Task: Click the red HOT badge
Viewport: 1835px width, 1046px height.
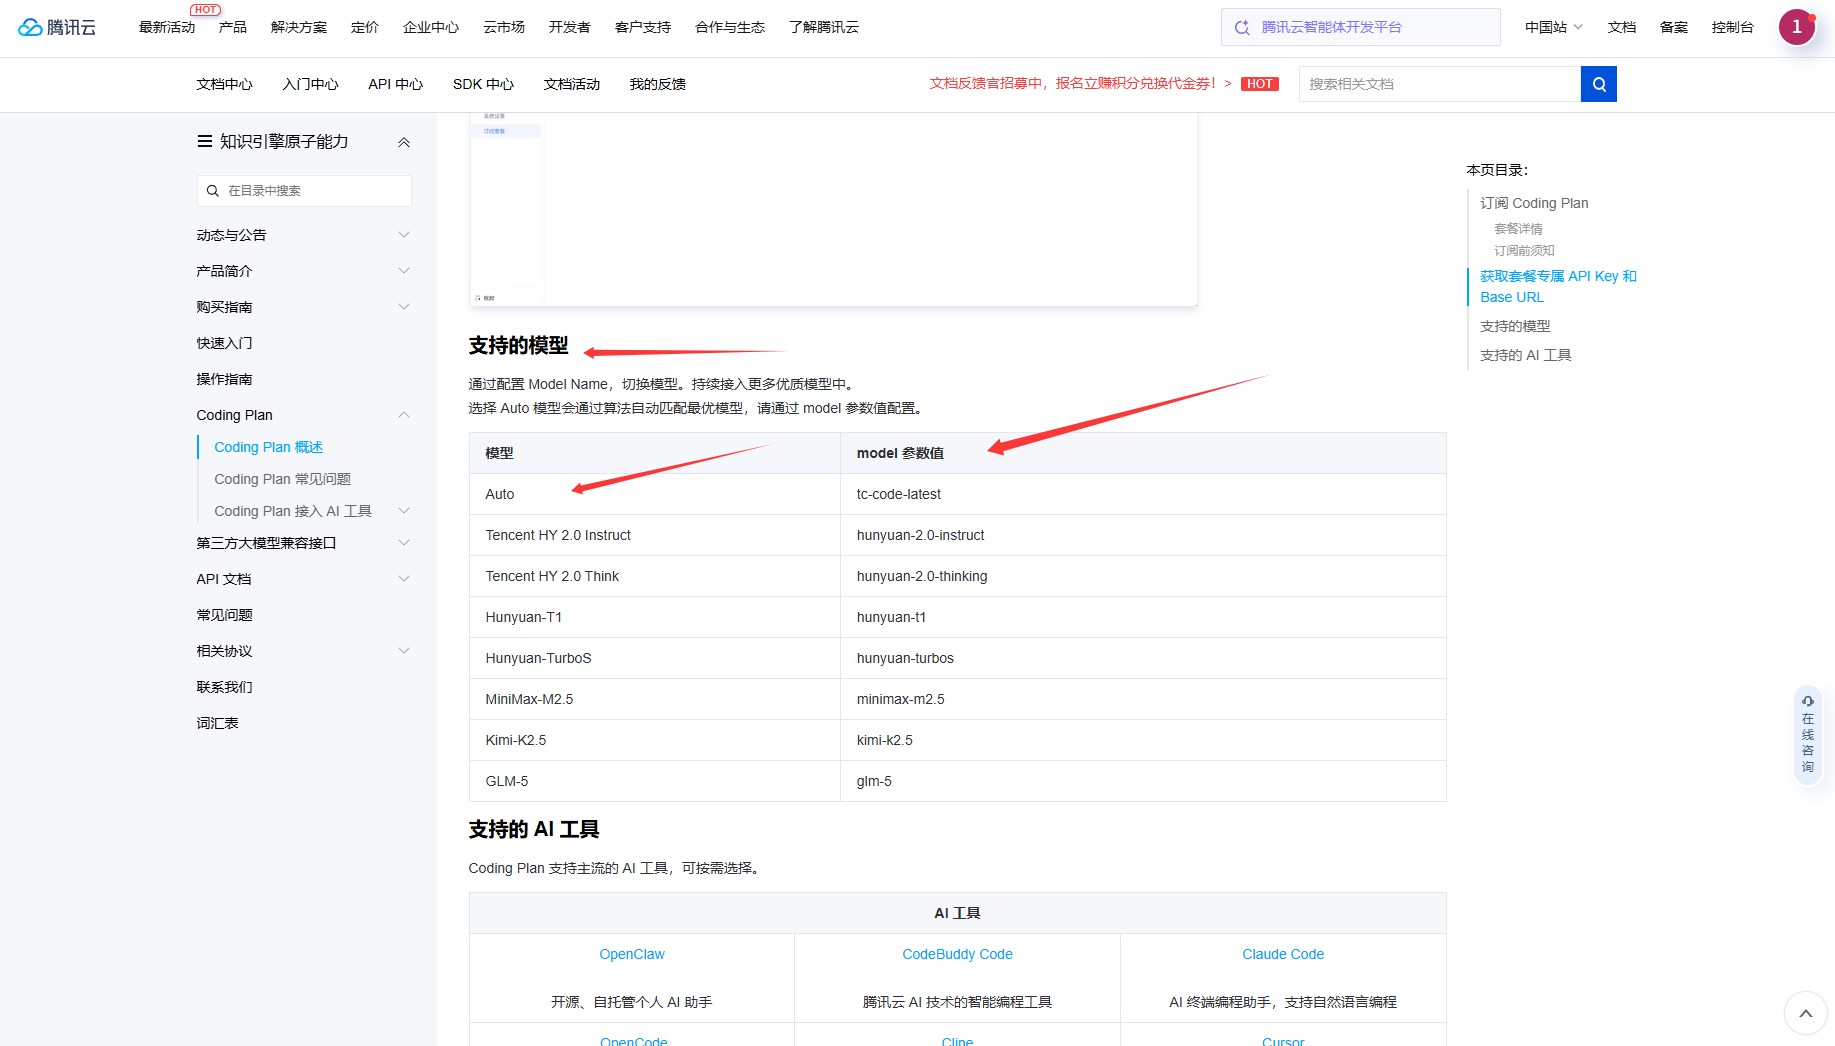Action: click(x=1259, y=84)
